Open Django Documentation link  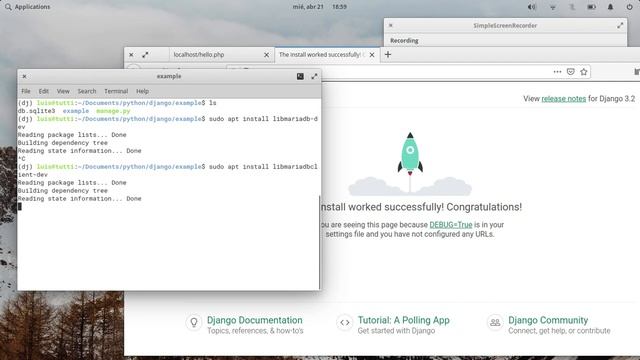(x=255, y=320)
